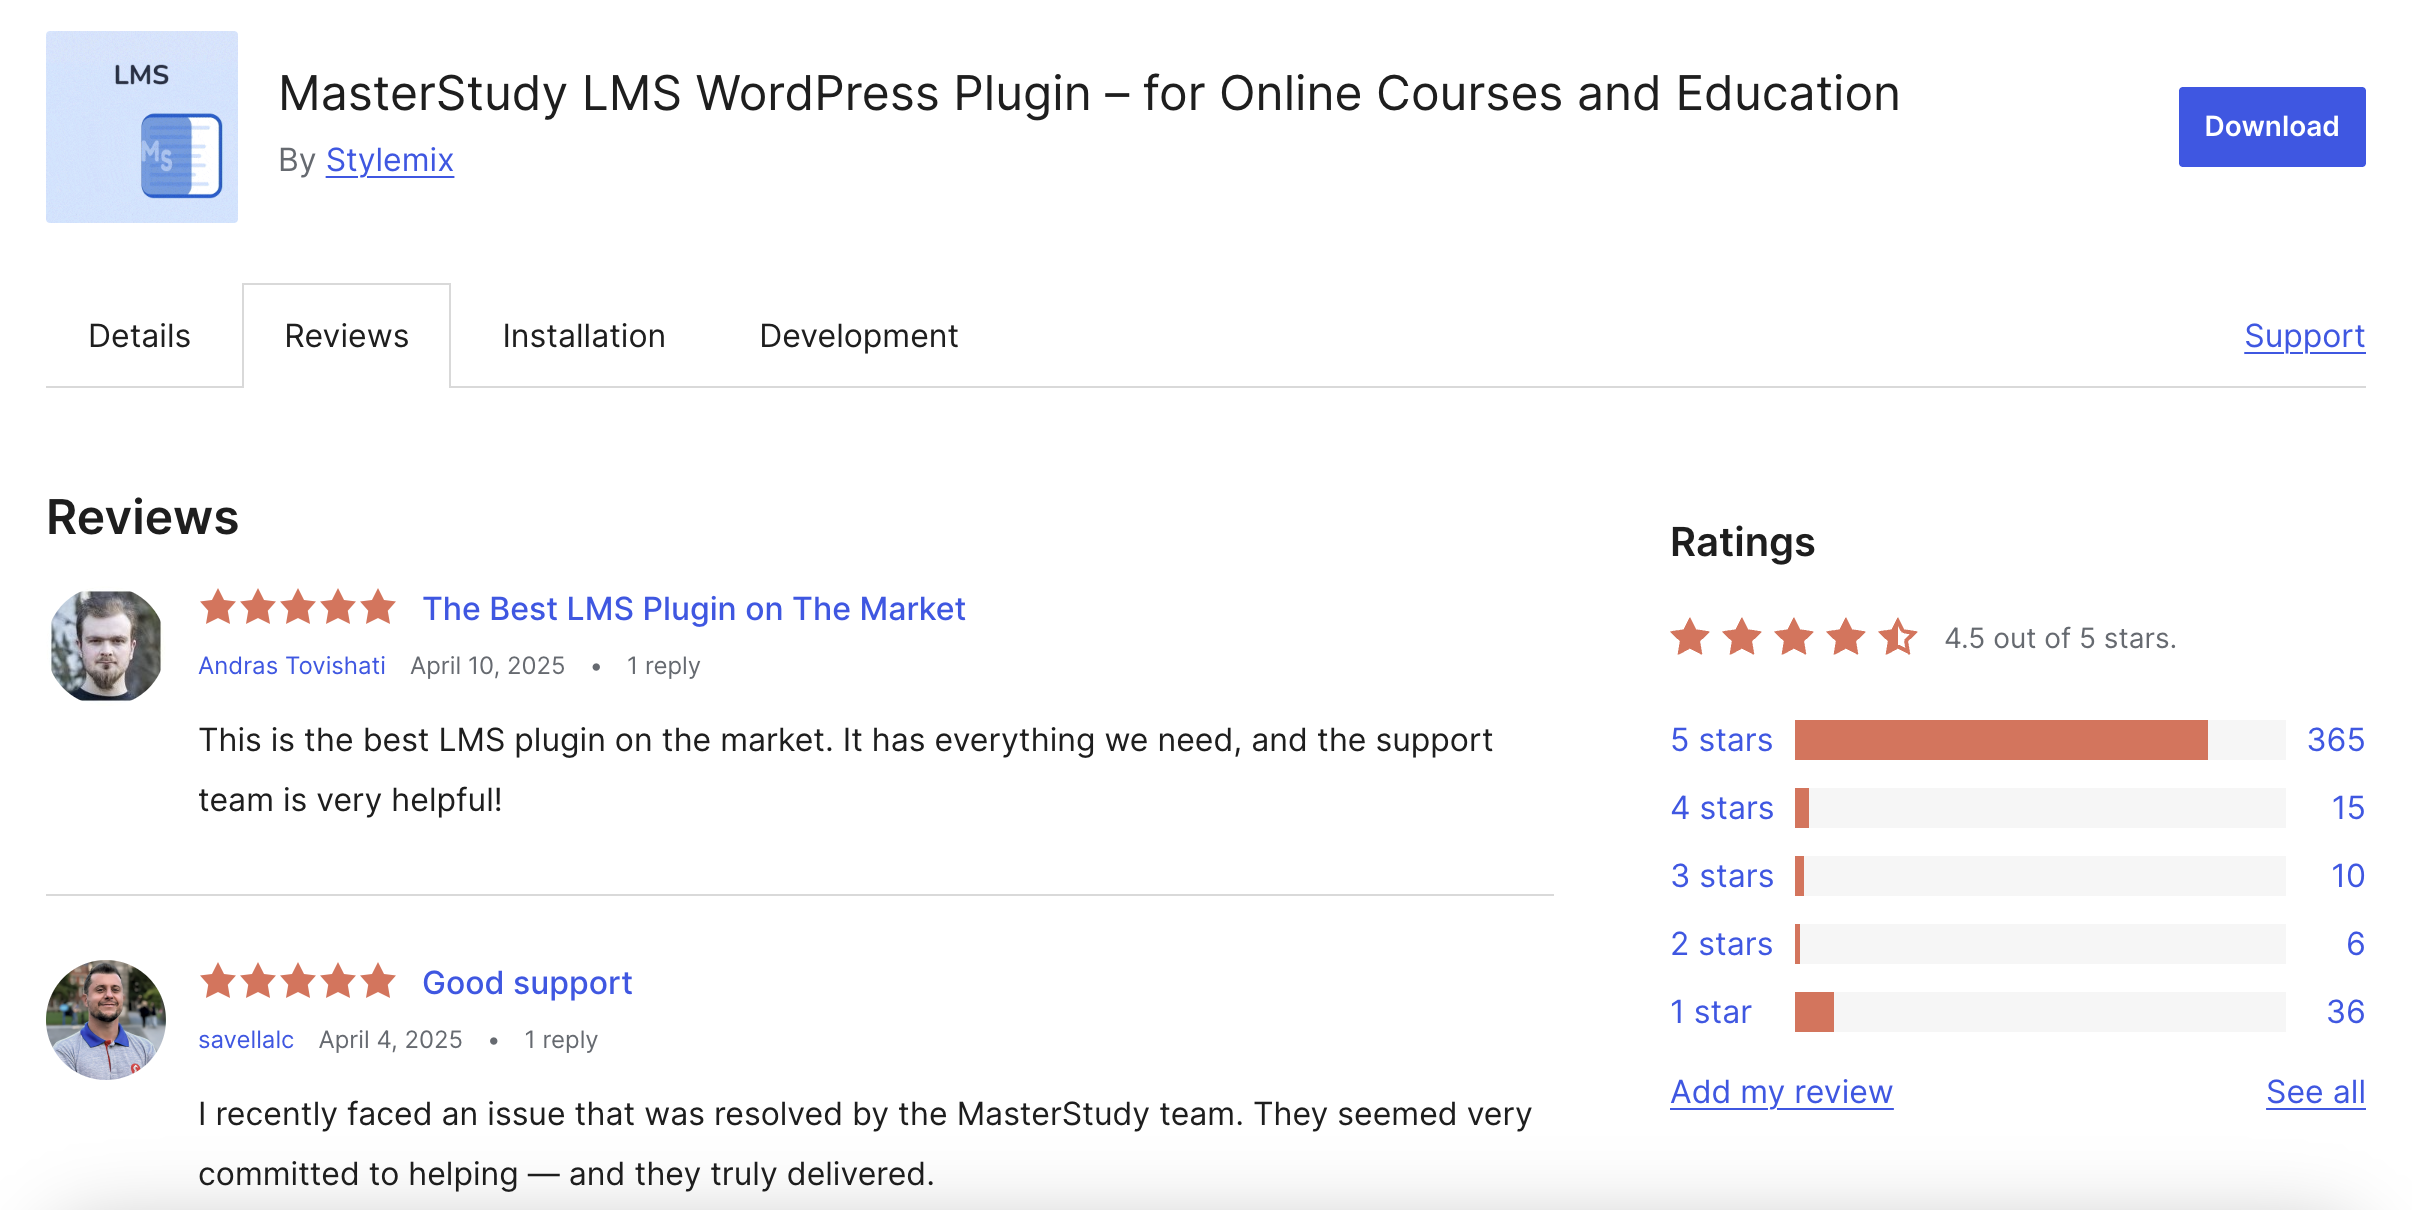Click the MasterStudy LMS plugin title
2412x1210 pixels.
[1089, 94]
